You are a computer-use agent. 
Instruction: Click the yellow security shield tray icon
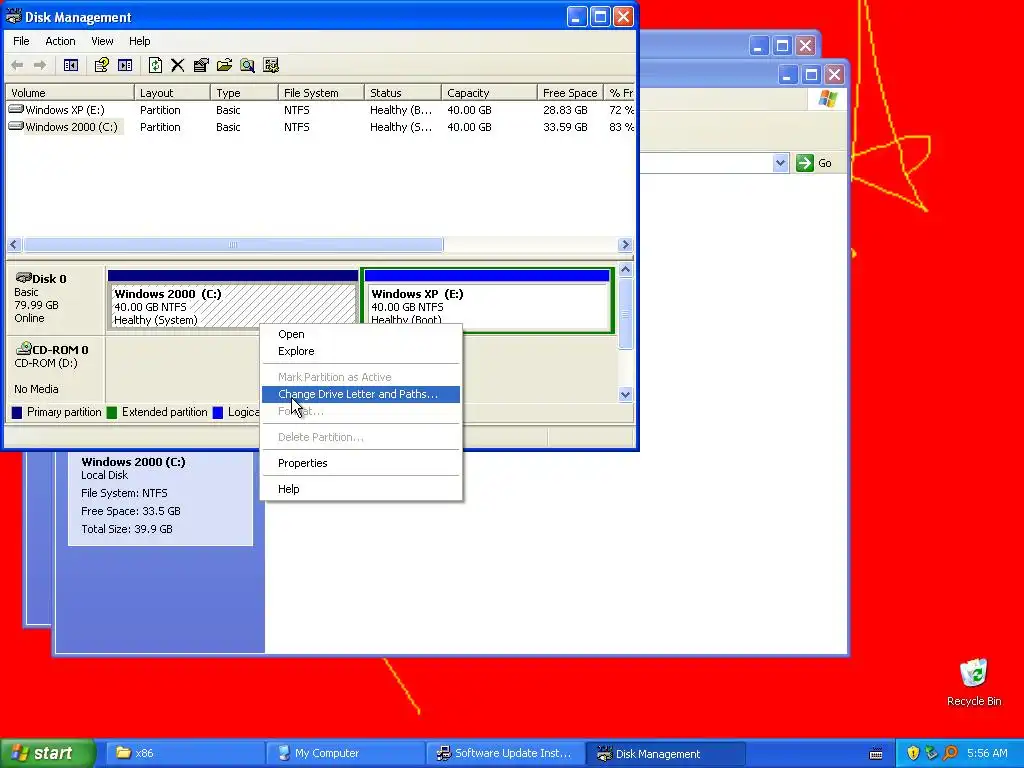(913, 753)
